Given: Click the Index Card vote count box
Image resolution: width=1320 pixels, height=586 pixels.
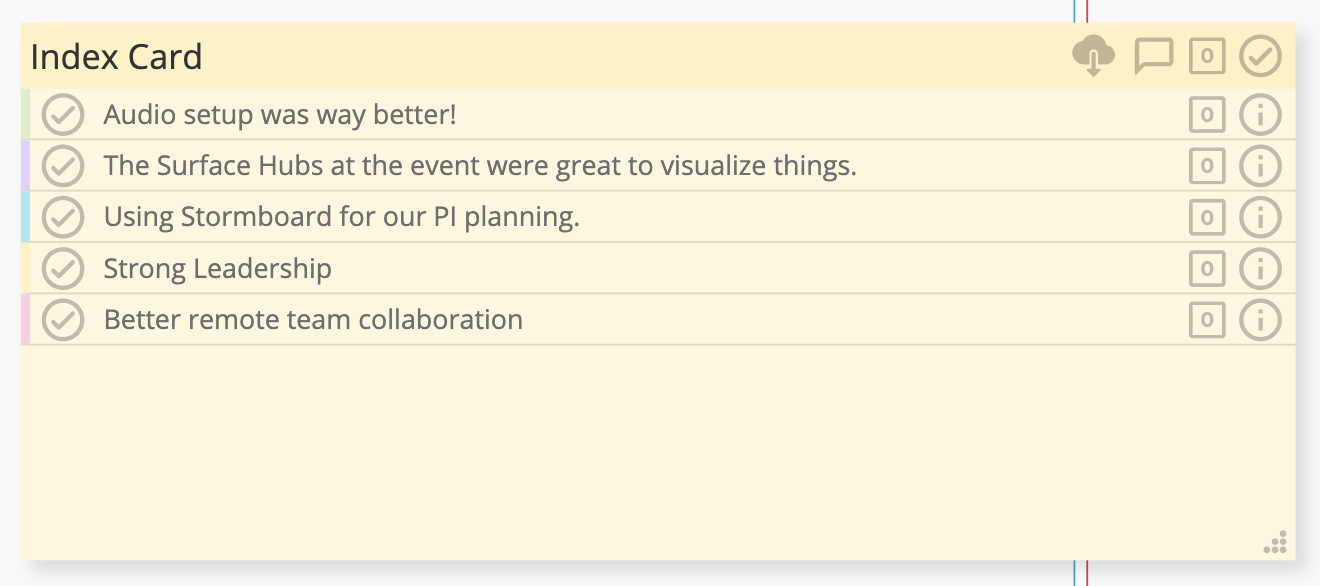Looking at the screenshot, I should 1207,56.
